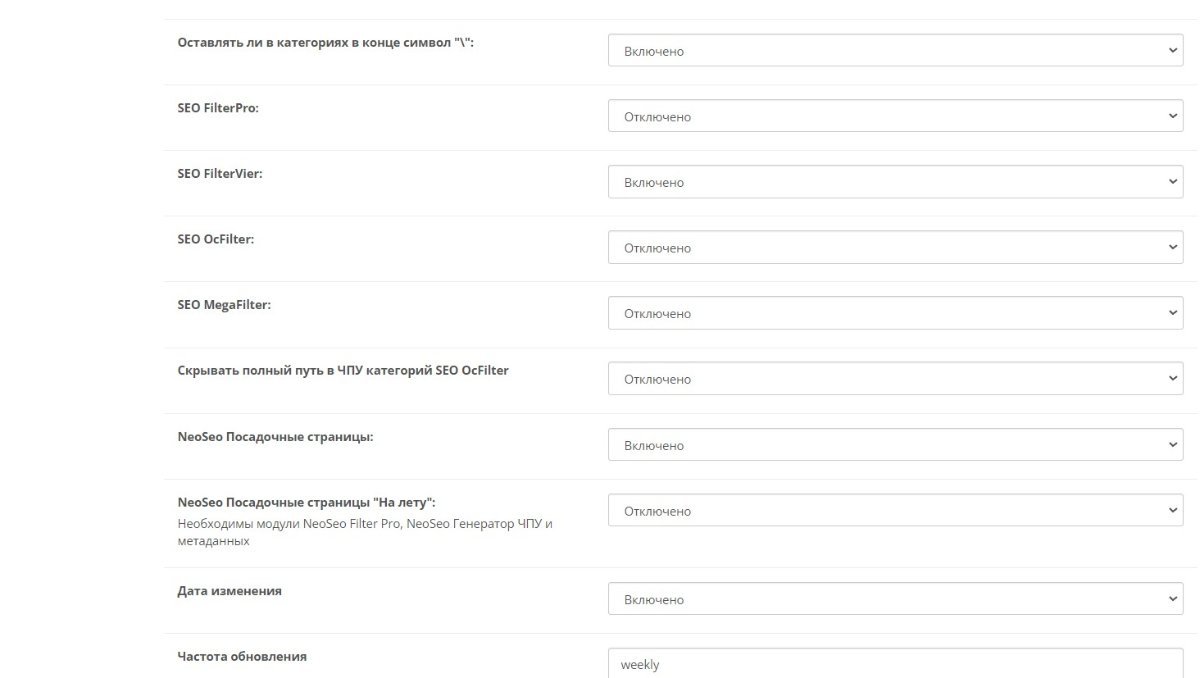Viewport: 1200px width, 678px height.
Task: Expand the NeoSeo "На лету" landing pages dropdown
Action: coord(897,511)
